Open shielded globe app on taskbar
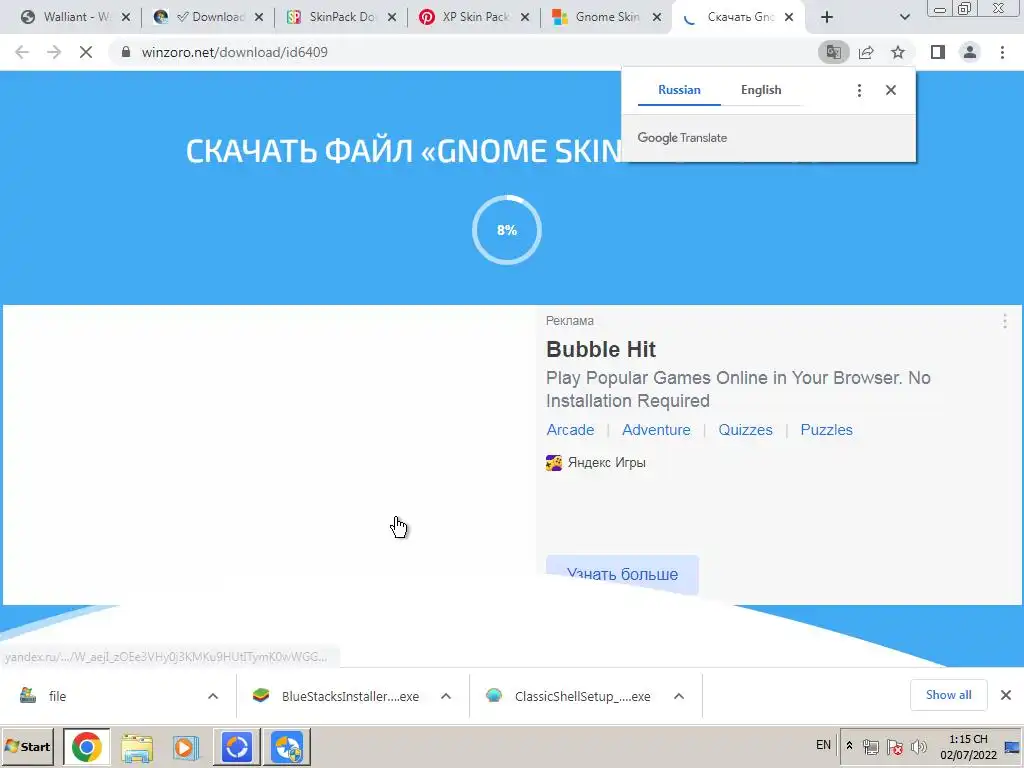Screen dimensions: 1024x768 pos(287,746)
